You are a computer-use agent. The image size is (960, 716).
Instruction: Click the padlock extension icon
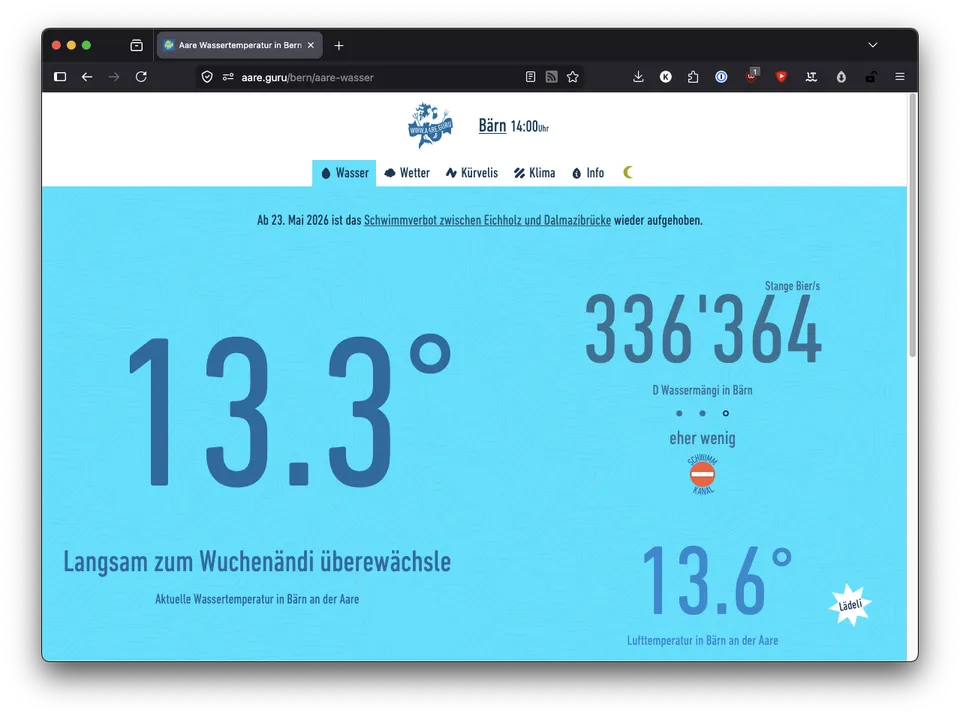pyautogui.click(x=871, y=77)
